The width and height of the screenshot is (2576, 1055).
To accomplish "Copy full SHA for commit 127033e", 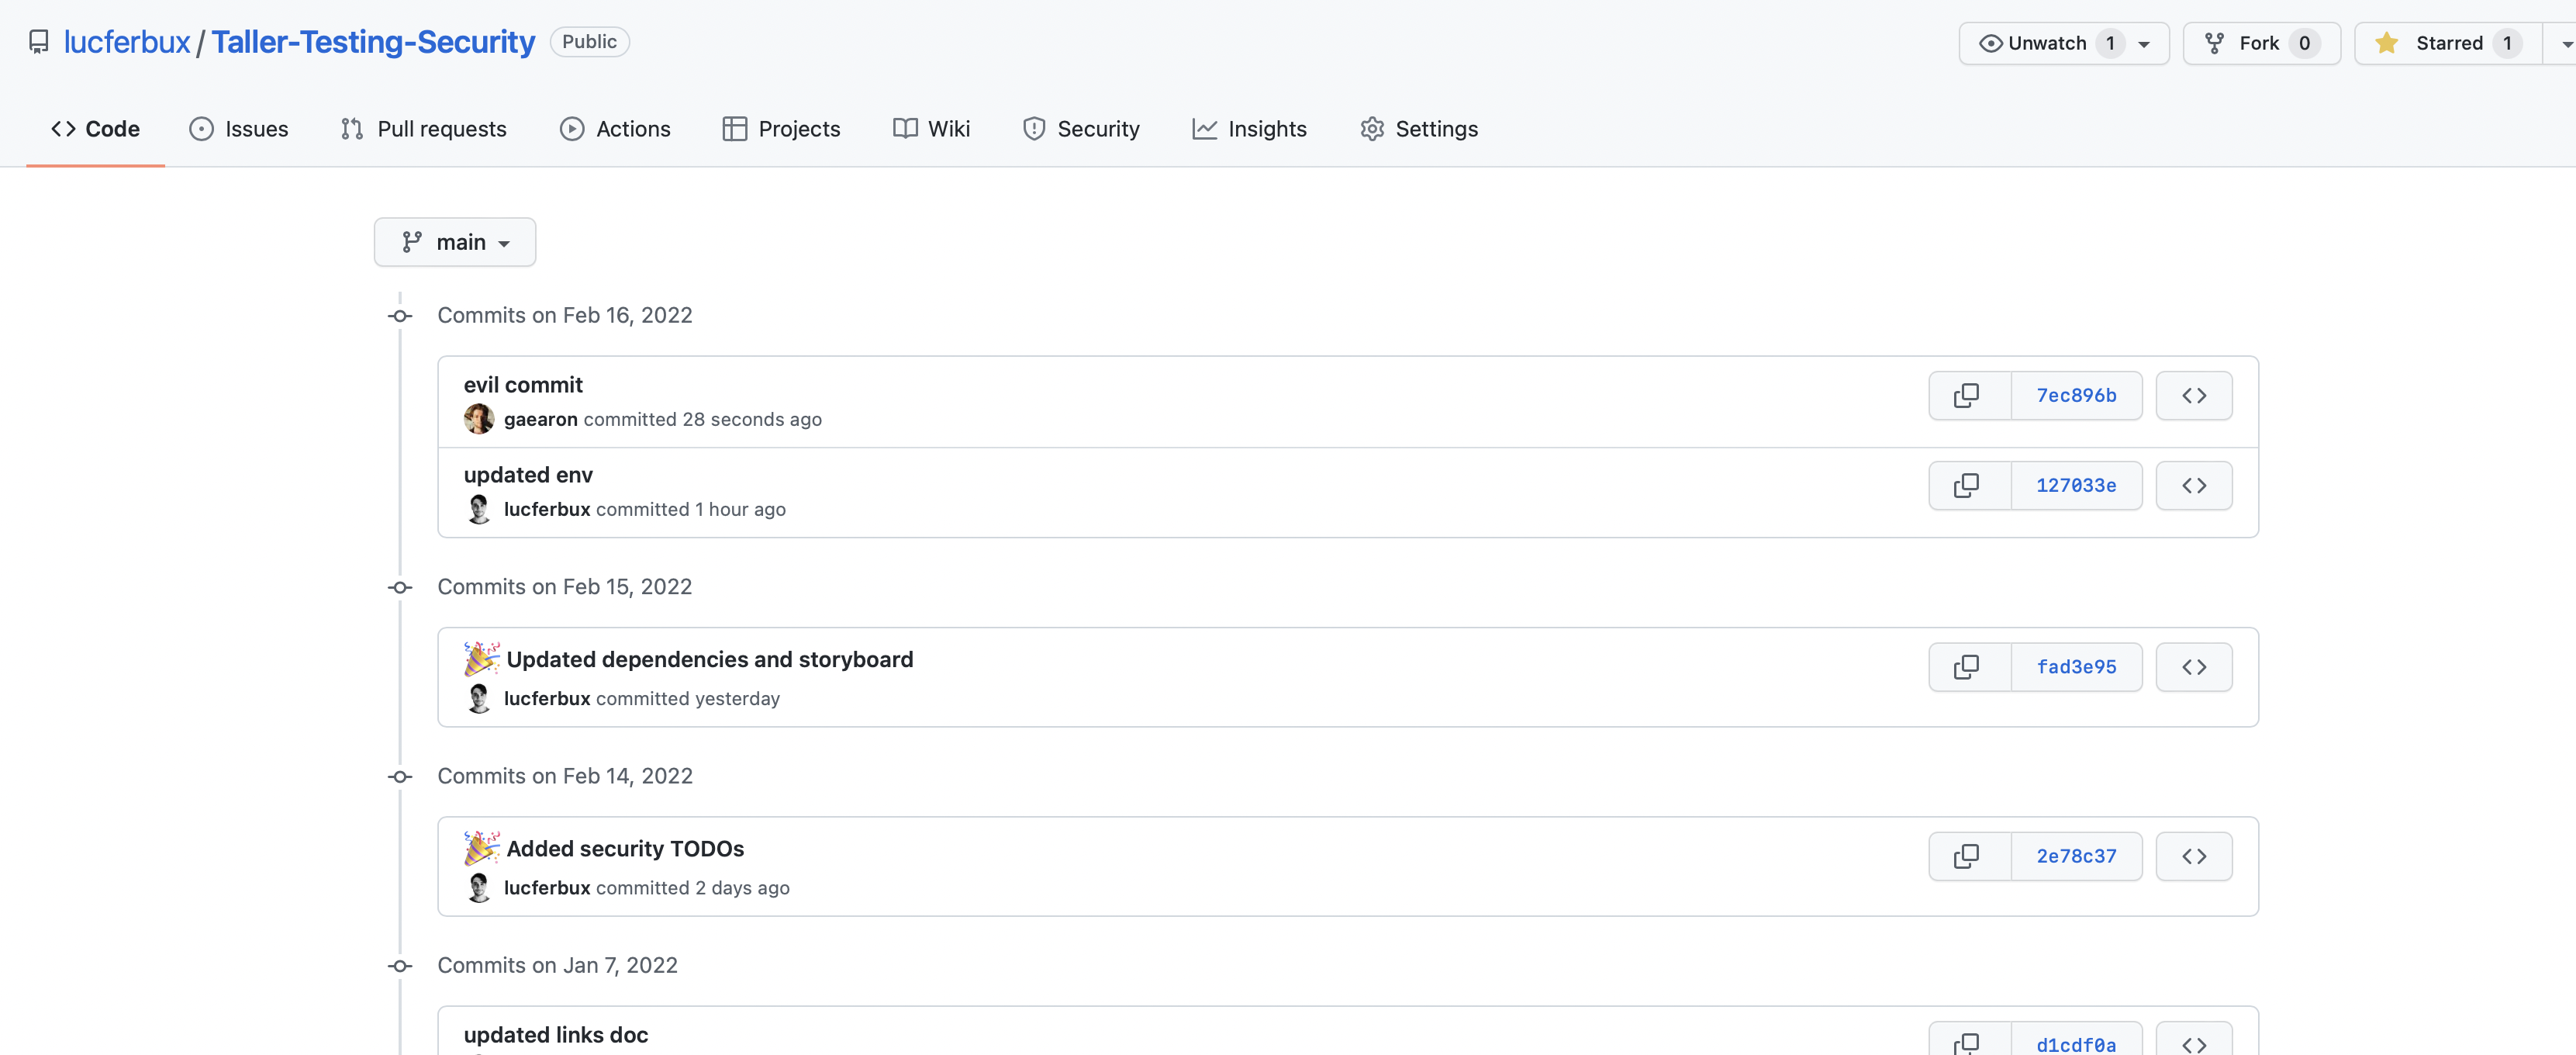I will (1967, 486).
